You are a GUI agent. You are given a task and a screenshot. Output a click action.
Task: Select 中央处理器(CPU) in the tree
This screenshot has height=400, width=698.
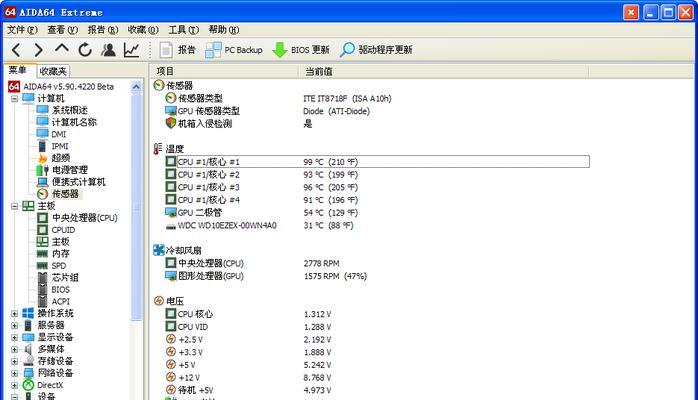point(77,218)
